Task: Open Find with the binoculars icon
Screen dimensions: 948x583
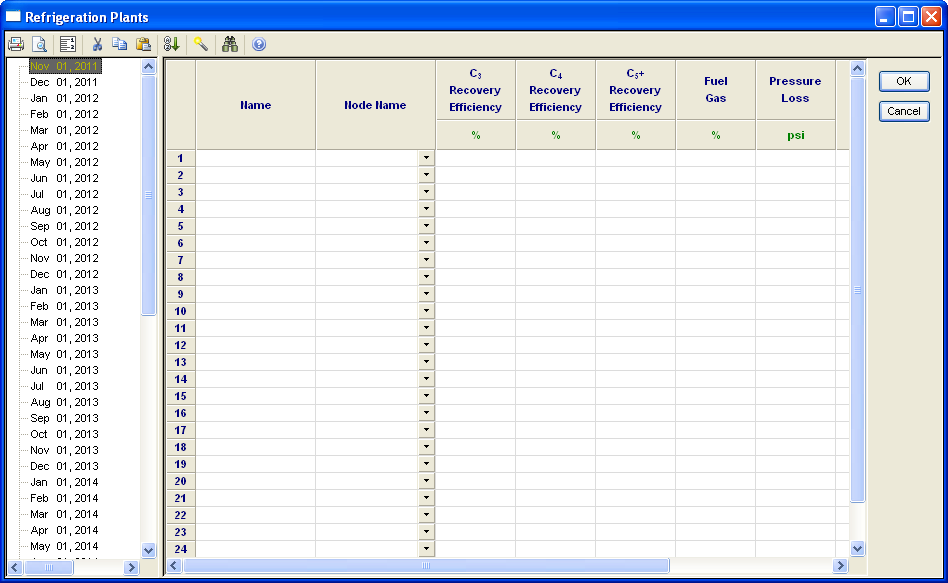Action: (230, 44)
